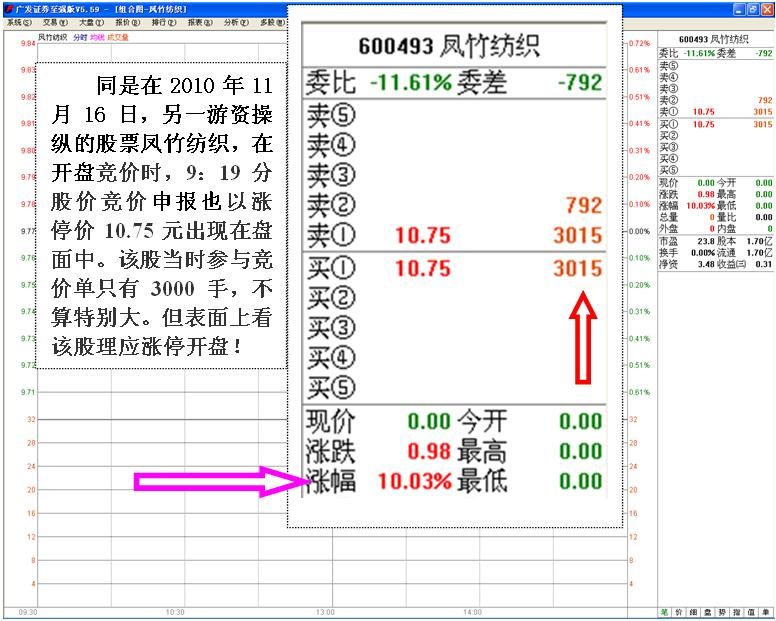The height and width of the screenshot is (621, 776).
Task: Click the window title 组合图-凤竹纺织
Action: coord(150,9)
